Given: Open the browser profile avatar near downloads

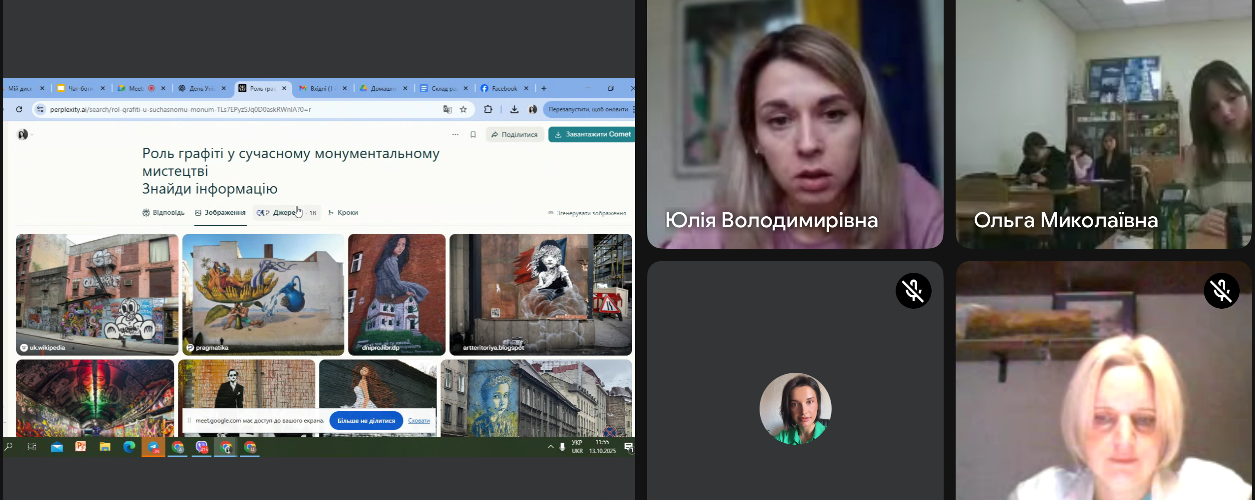Looking at the screenshot, I should pos(533,109).
